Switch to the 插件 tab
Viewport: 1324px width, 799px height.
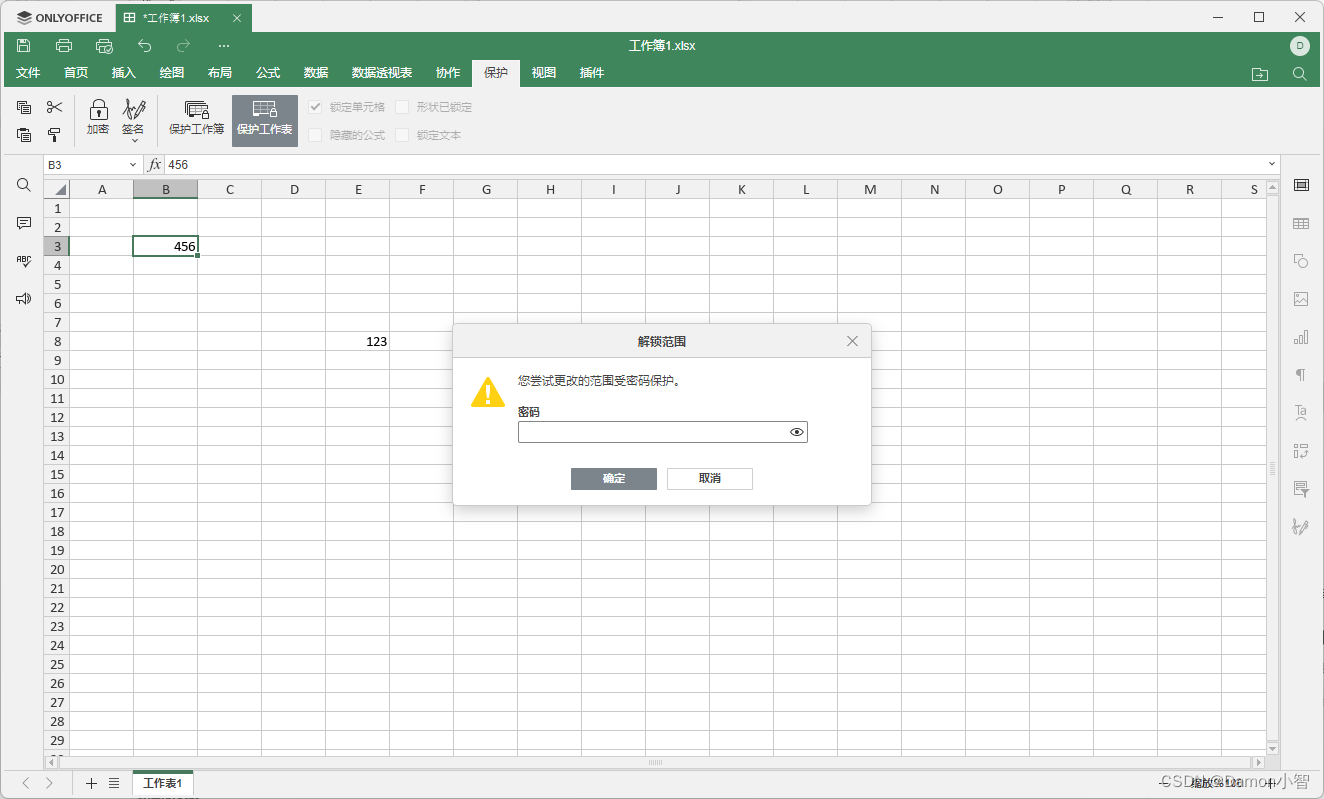592,73
